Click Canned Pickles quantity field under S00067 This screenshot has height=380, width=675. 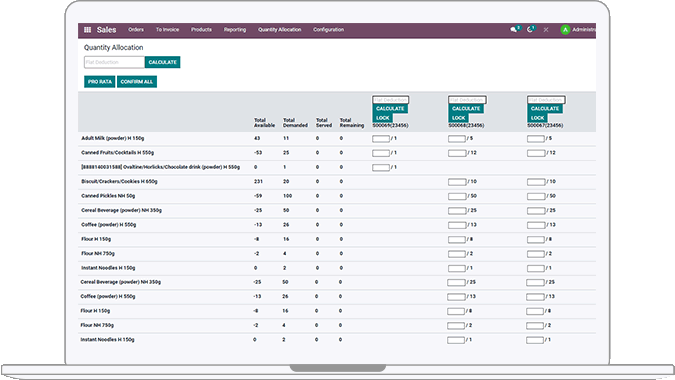(536, 196)
